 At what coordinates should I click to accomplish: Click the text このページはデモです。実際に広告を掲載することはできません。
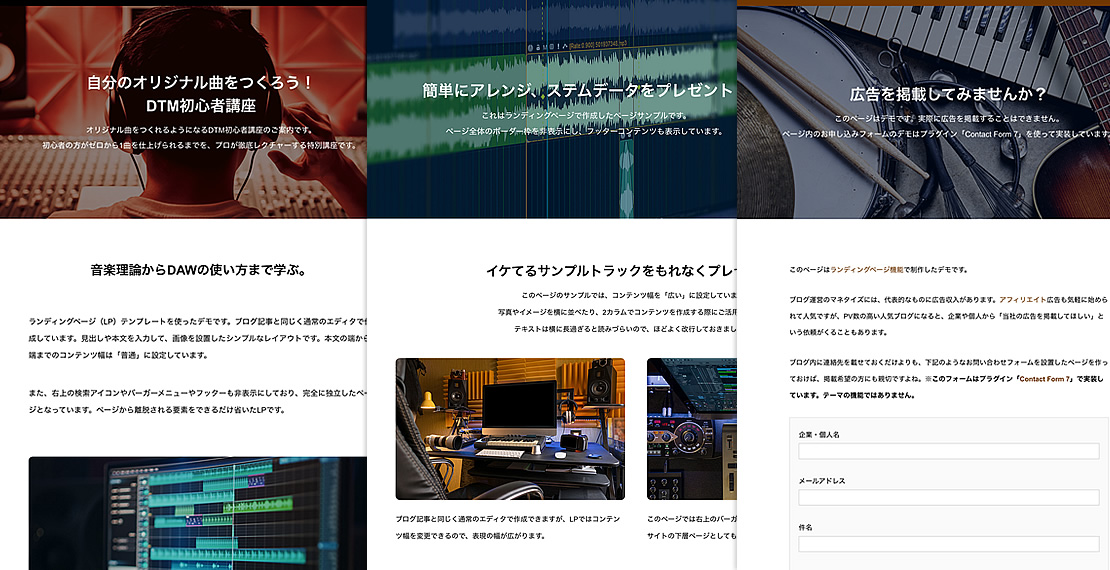947,118
